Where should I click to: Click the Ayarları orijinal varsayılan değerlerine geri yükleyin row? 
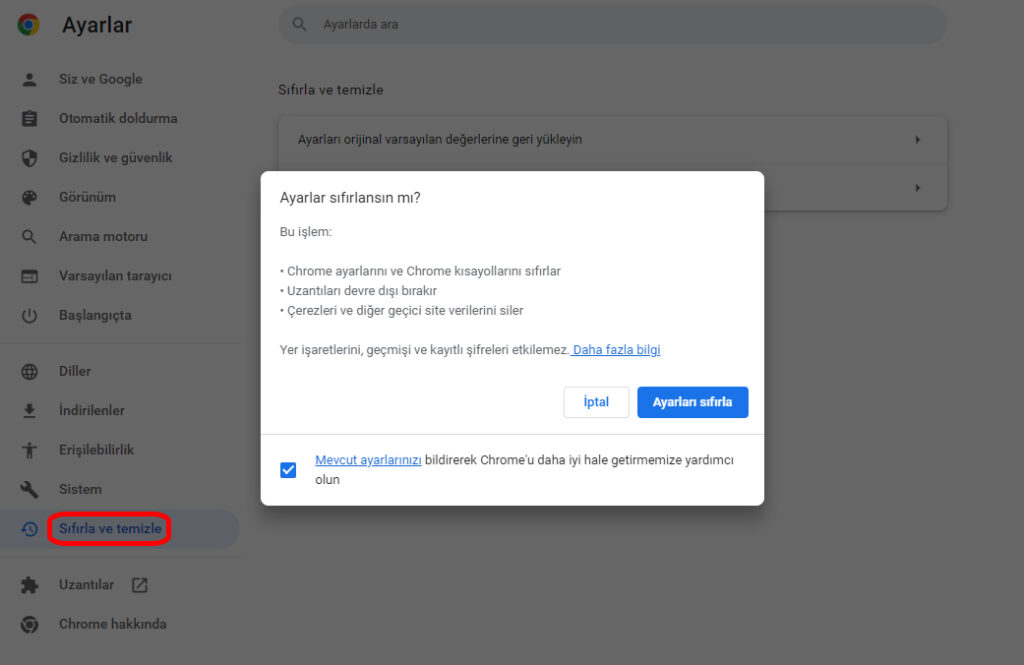click(x=613, y=140)
